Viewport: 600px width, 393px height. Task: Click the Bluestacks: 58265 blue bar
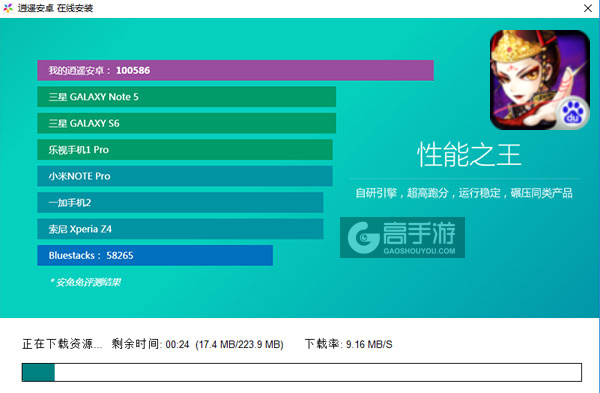point(155,255)
